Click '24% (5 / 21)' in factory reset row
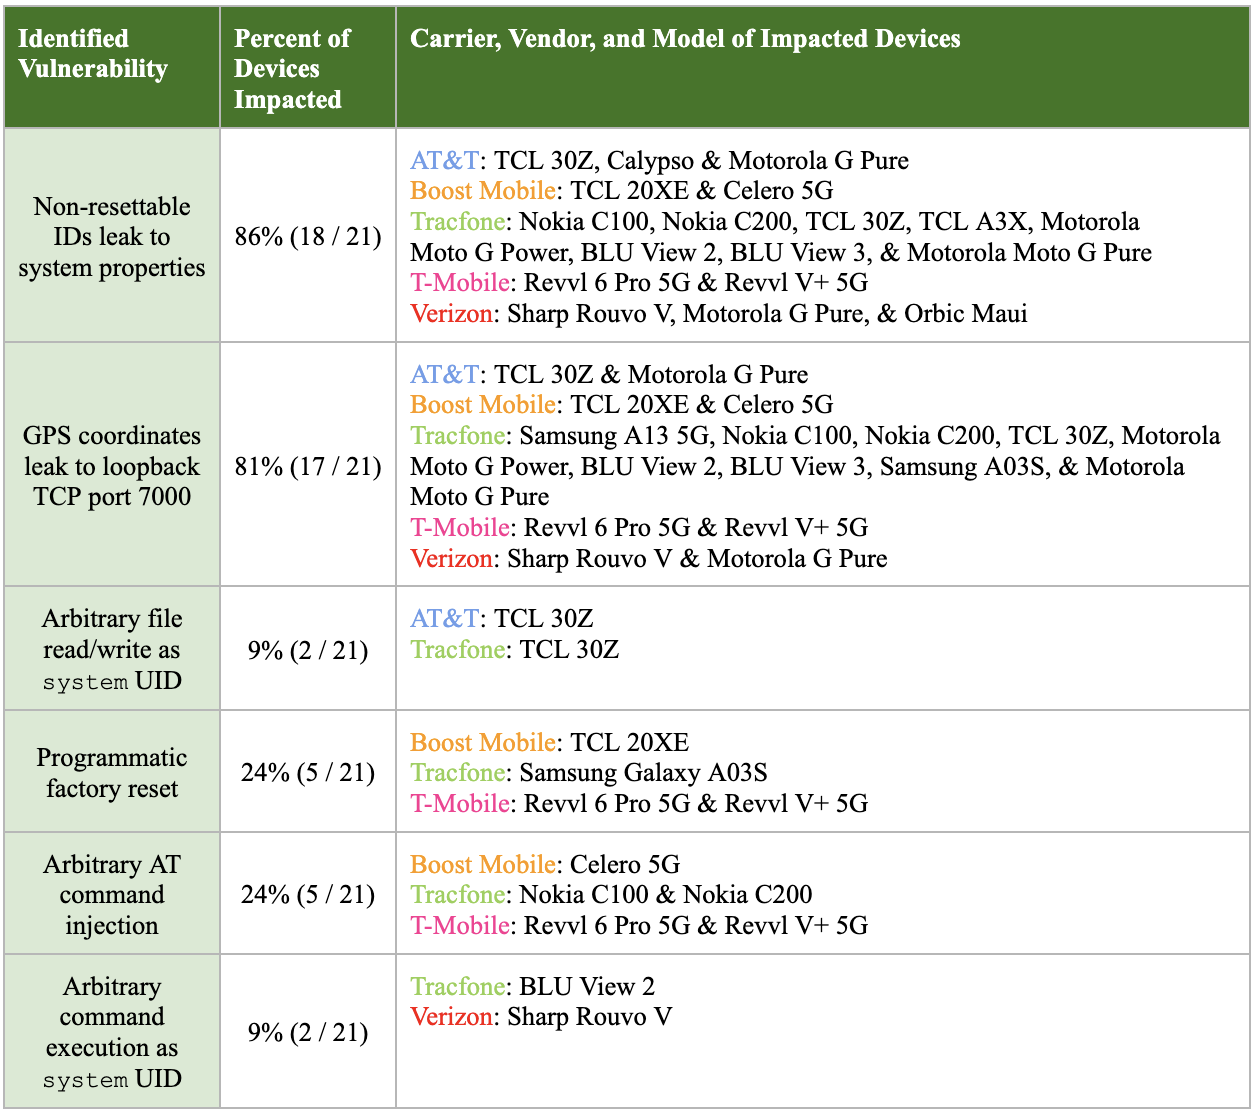This screenshot has width=1256, height=1114. tap(308, 772)
